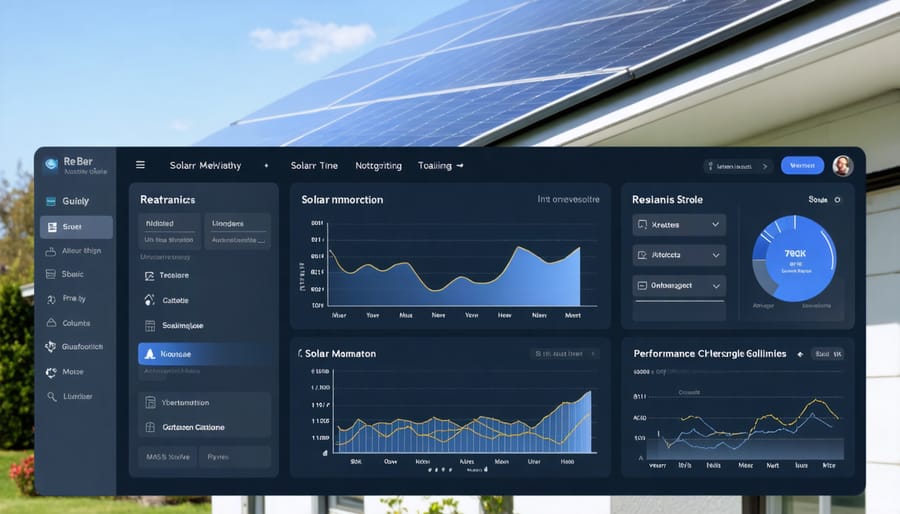Click the Gluafootioh sidebar icon
Viewport: 900px width, 514px height.
click(51, 346)
